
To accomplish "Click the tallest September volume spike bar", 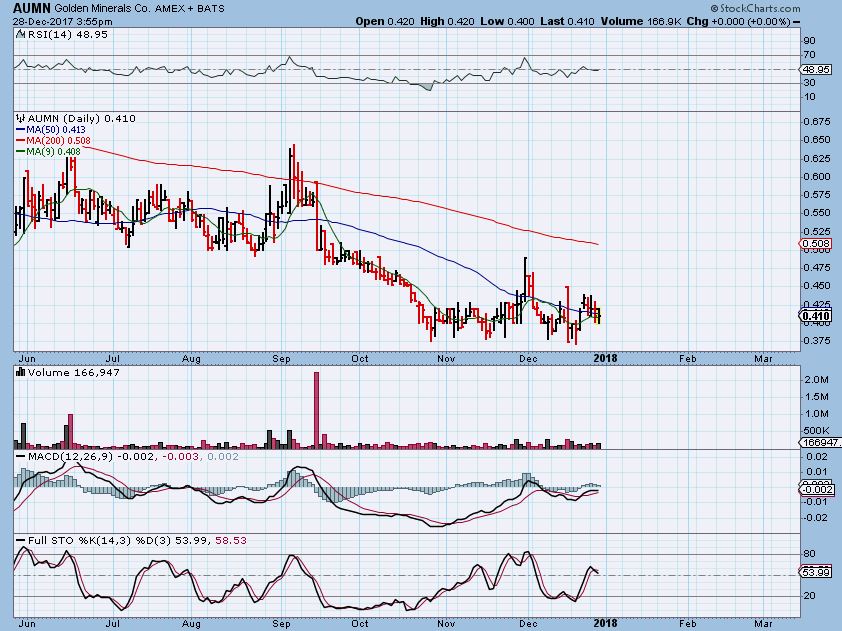I will click(x=316, y=409).
